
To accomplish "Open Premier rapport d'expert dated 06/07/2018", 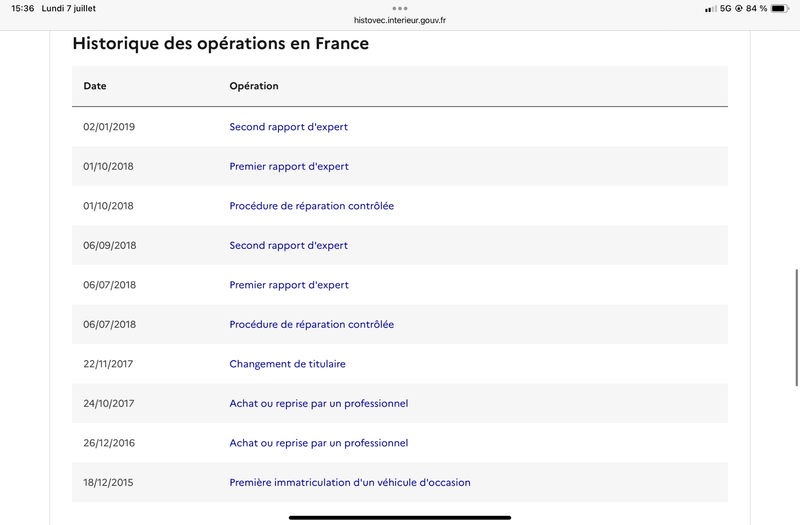I will click(x=289, y=285).
